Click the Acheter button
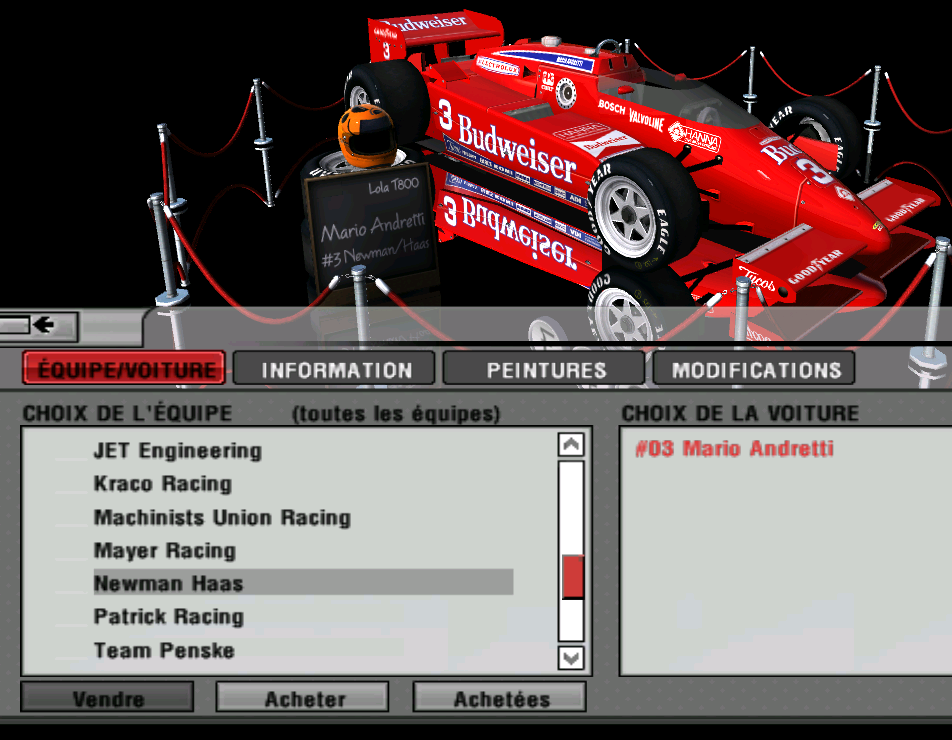Image resolution: width=952 pixels, height=740 pixels. click(x=303, y=697)
